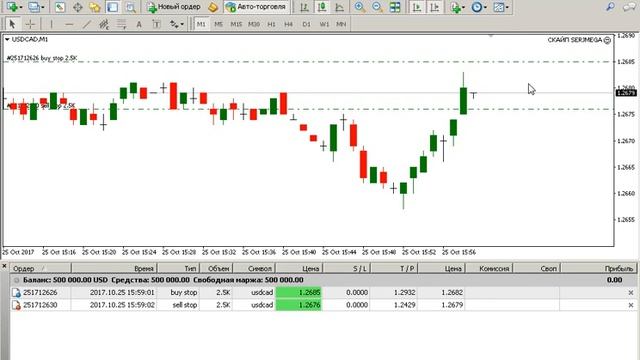This screenshot has width=640, height=360.
Task: Toggle candlestick chart mode
Action: coord(322,7)
